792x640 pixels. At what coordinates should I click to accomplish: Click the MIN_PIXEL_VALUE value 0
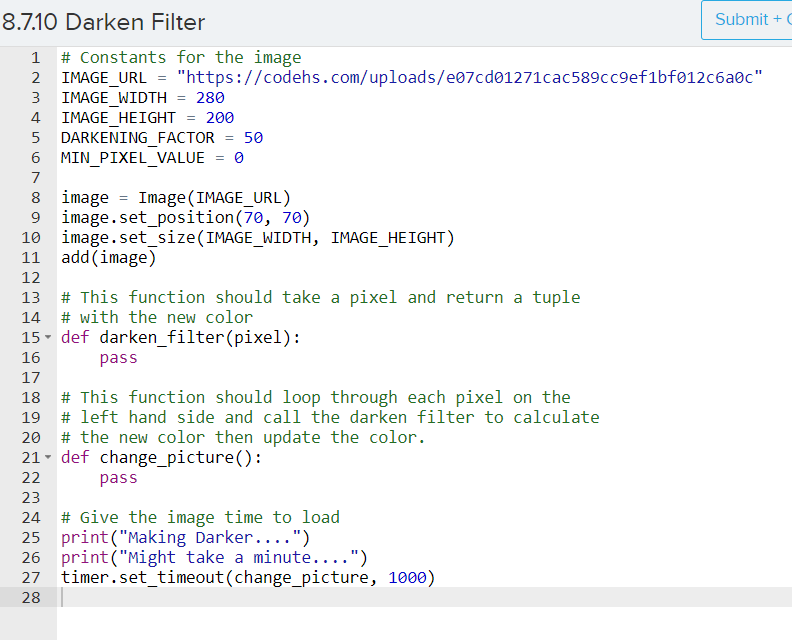click(x=239, y=158)
